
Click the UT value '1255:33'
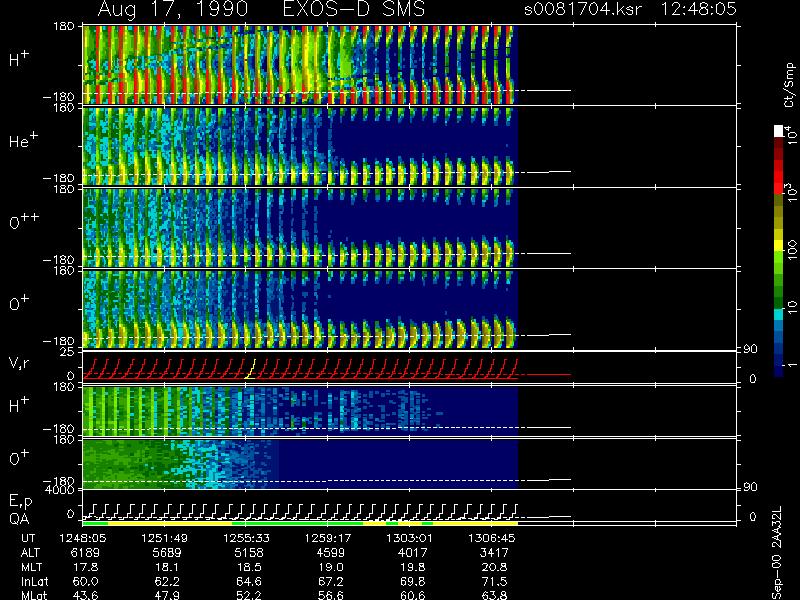(x=246, y=538)
